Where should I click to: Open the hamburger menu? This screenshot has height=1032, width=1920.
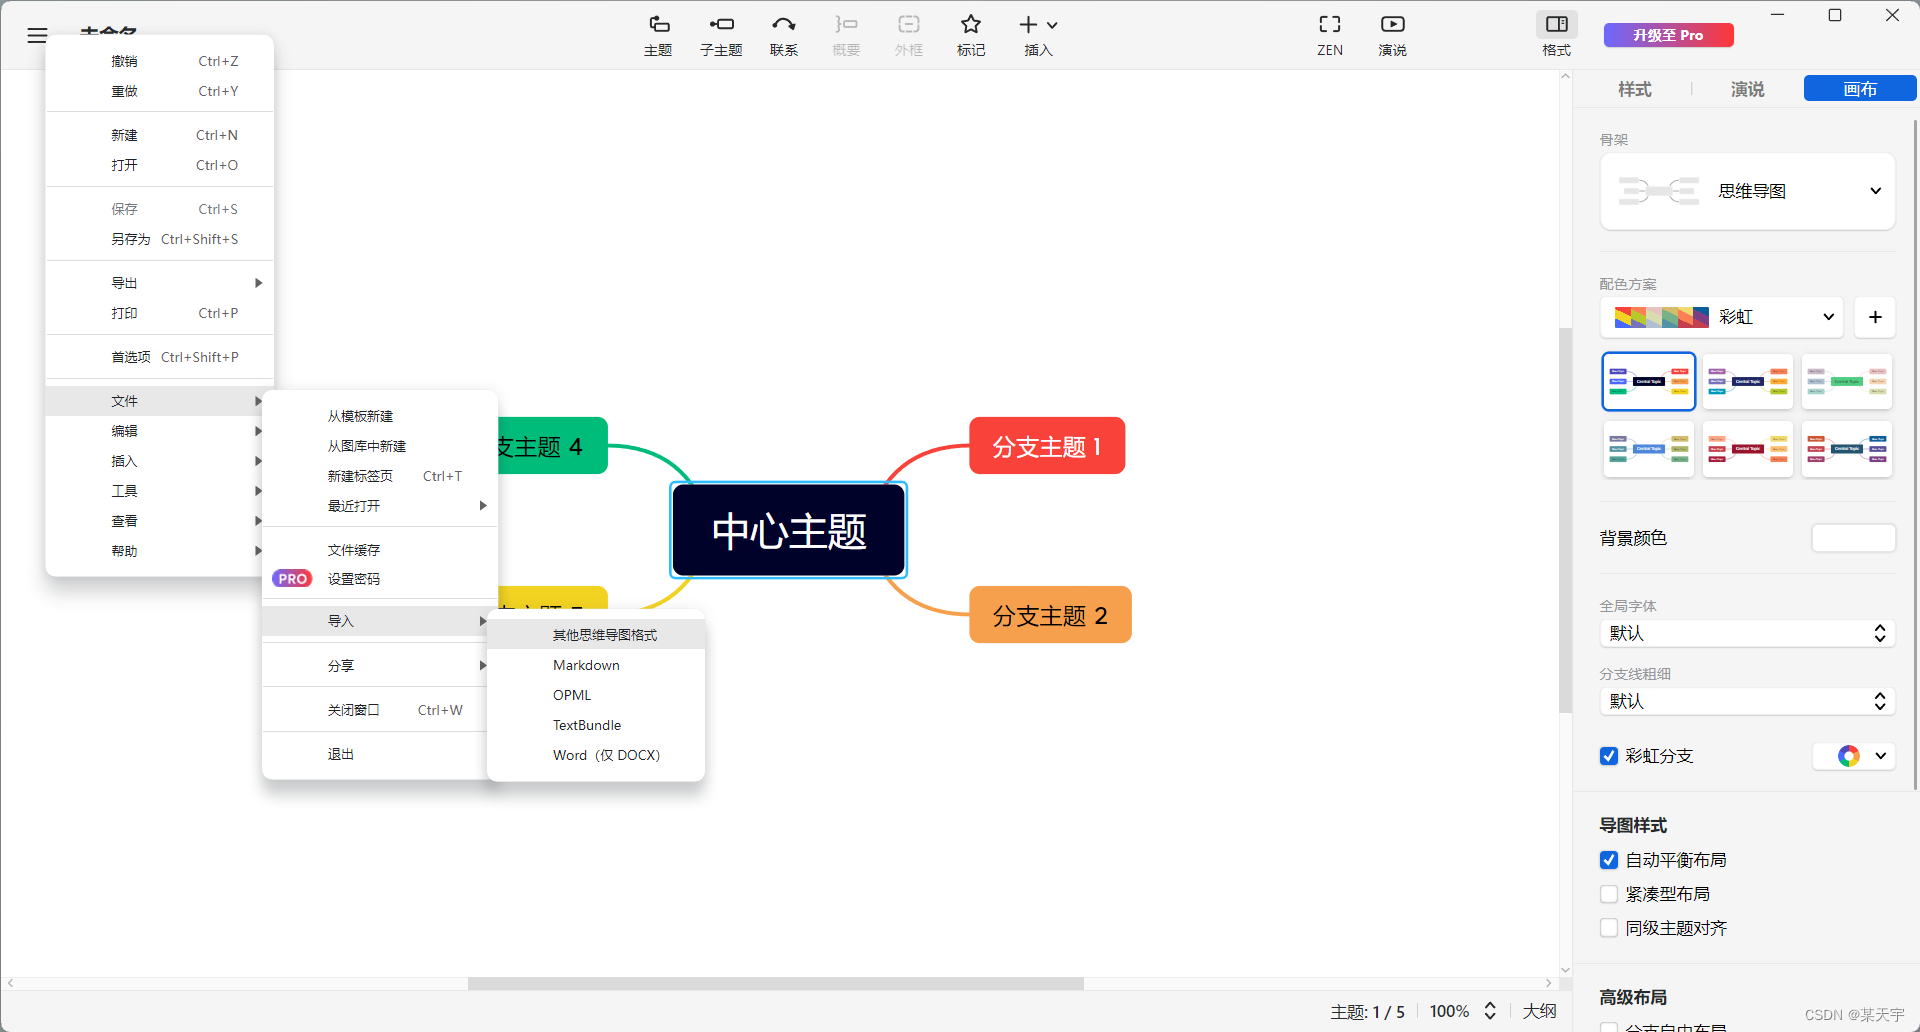[x=37, y=35]
